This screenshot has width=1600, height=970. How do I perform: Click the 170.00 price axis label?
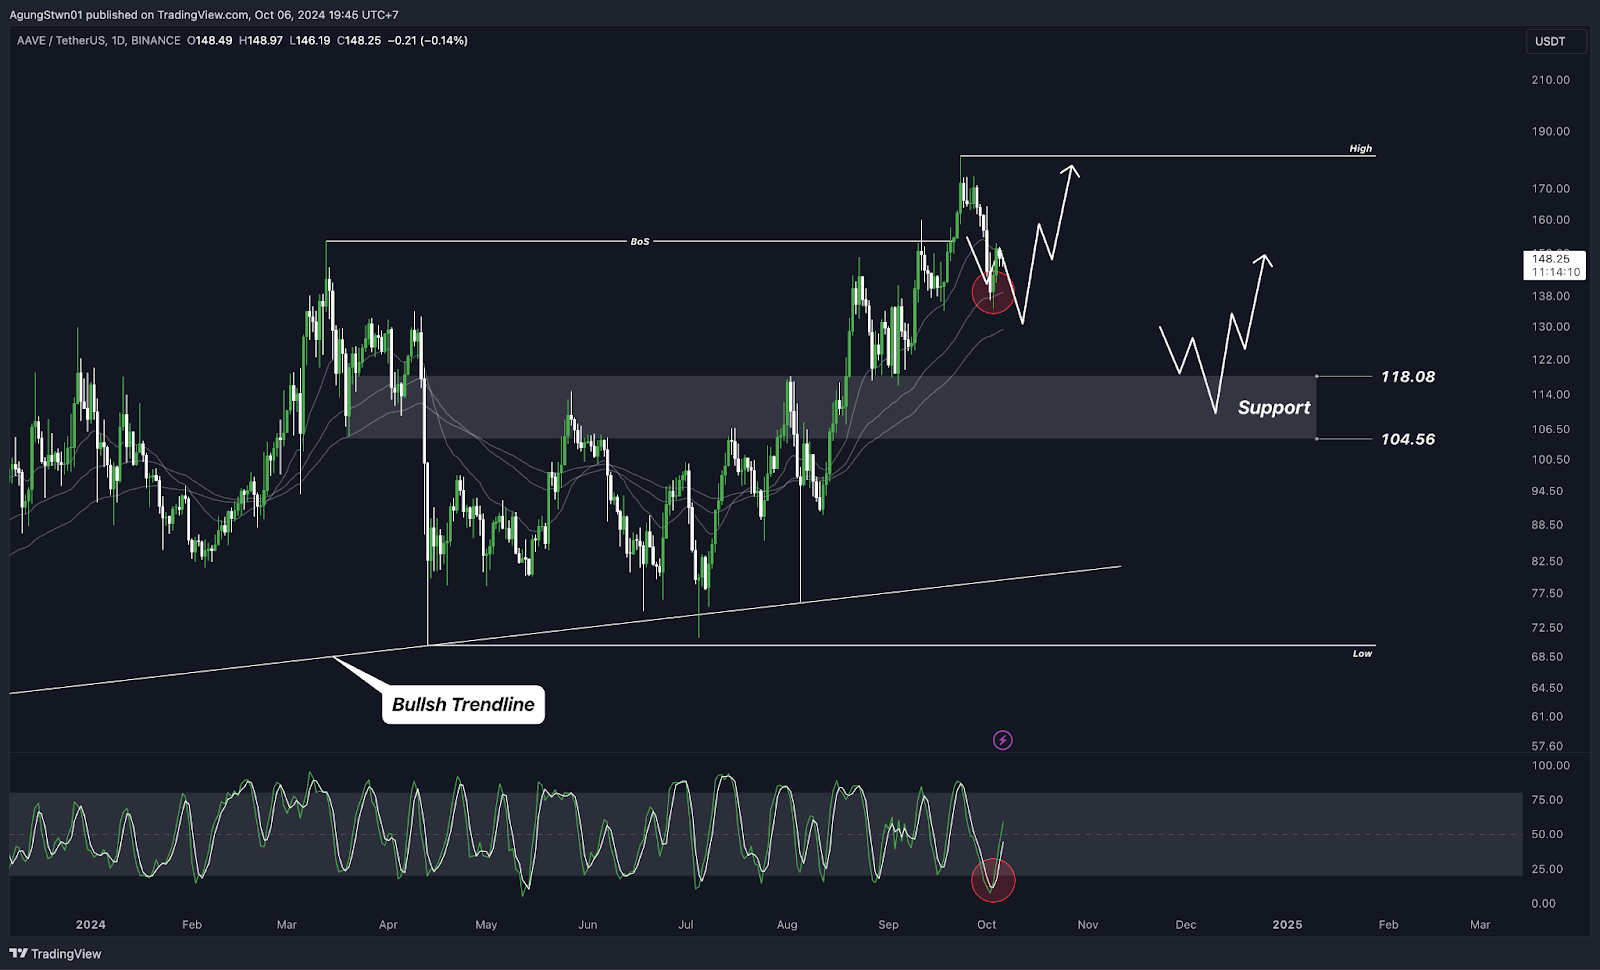click(1551, 189)
